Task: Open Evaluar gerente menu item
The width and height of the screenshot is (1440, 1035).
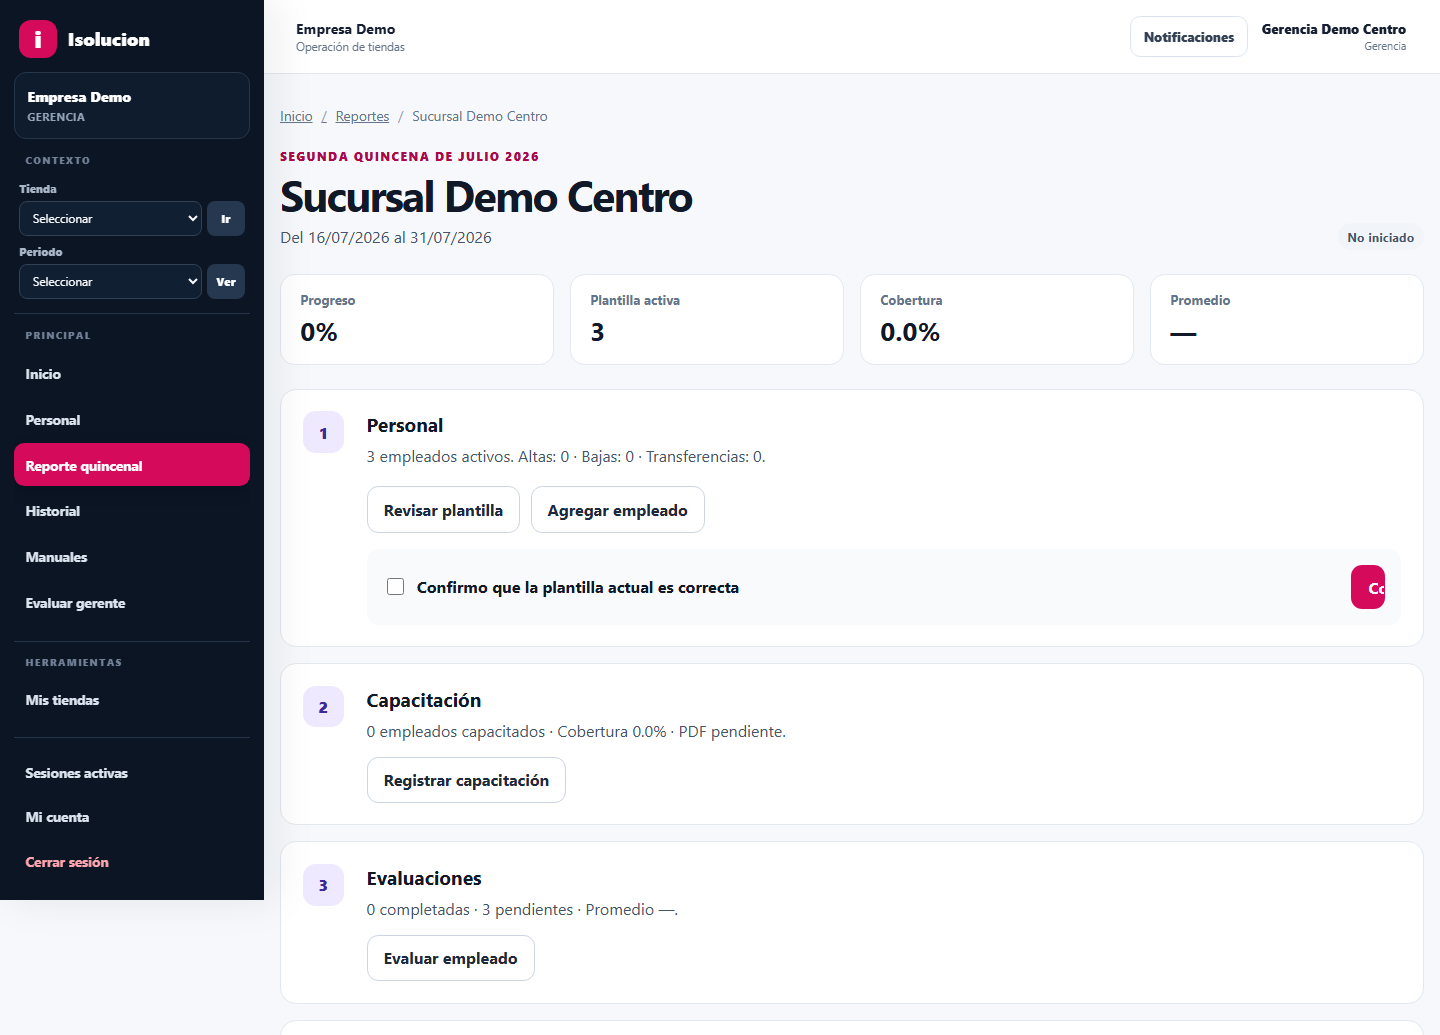Action: [132, 603]
